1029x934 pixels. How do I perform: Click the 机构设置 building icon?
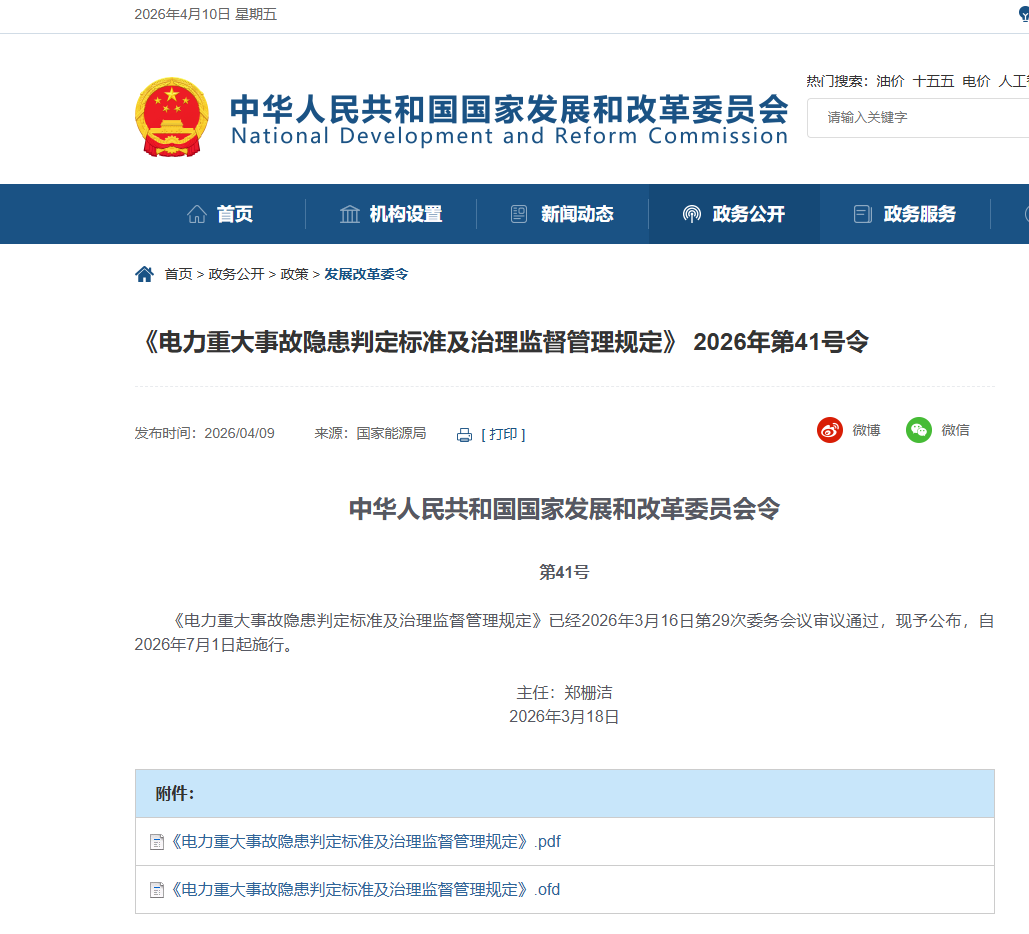[x=350, y=214]
